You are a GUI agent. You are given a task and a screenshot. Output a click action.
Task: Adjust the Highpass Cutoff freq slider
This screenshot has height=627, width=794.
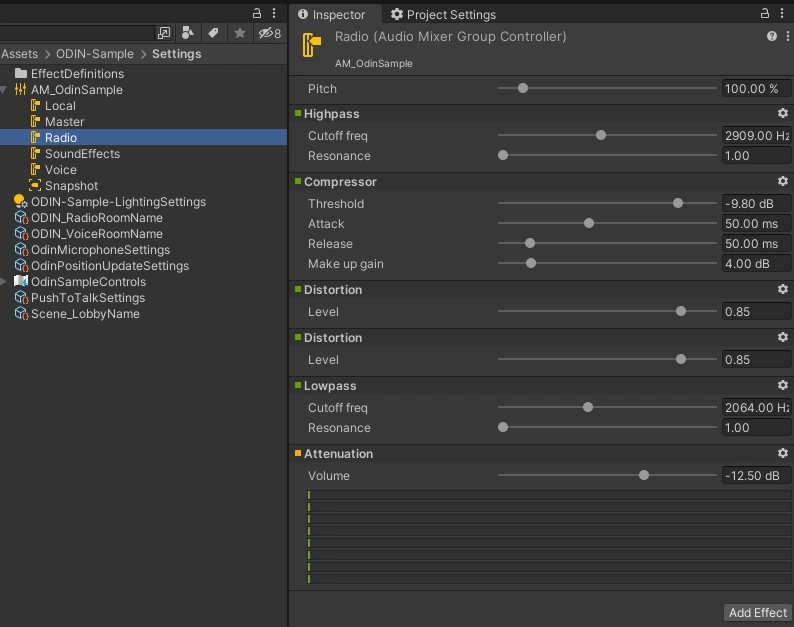pos(607,135)
